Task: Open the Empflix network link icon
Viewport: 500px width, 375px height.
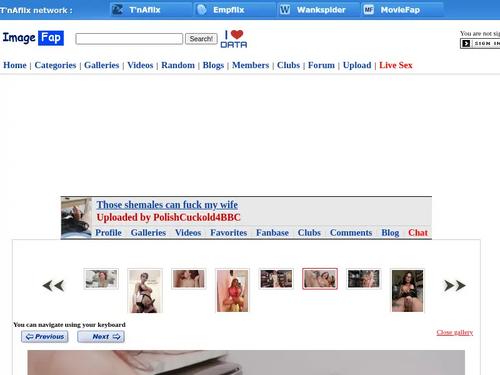Action: click(x=201, y=10)
